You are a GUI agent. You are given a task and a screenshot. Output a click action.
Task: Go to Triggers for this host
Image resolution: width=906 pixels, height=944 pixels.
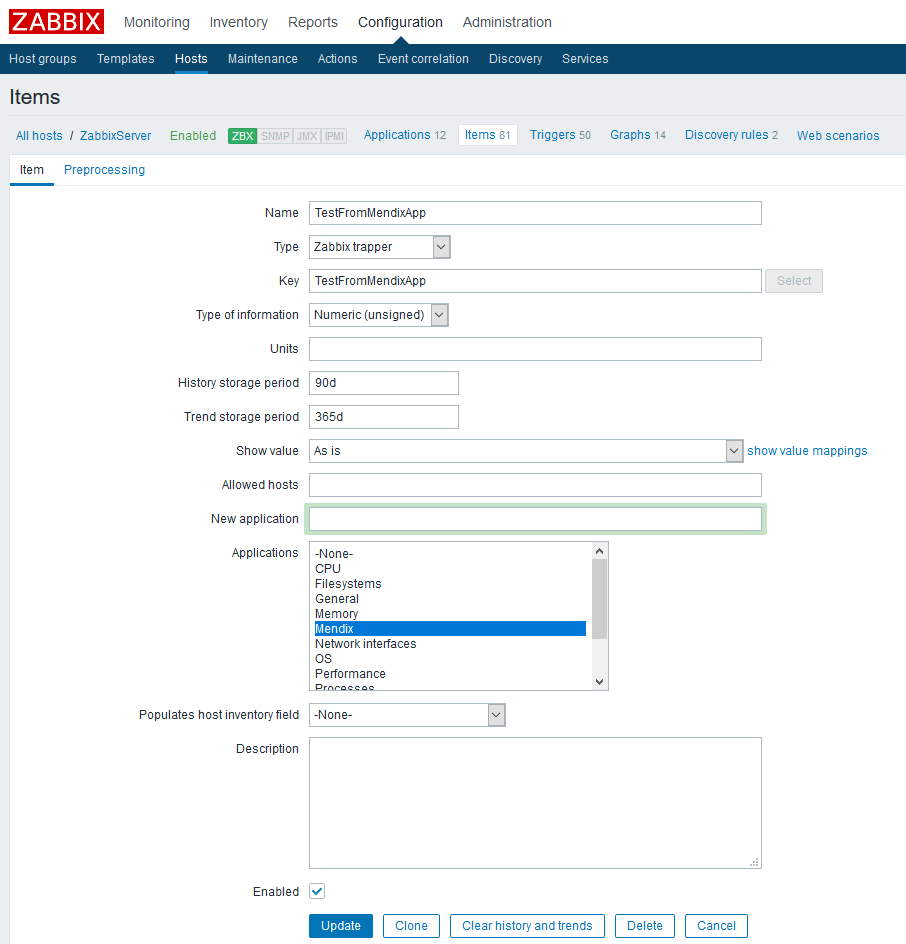pyautogui.click(x=553, y=135)
